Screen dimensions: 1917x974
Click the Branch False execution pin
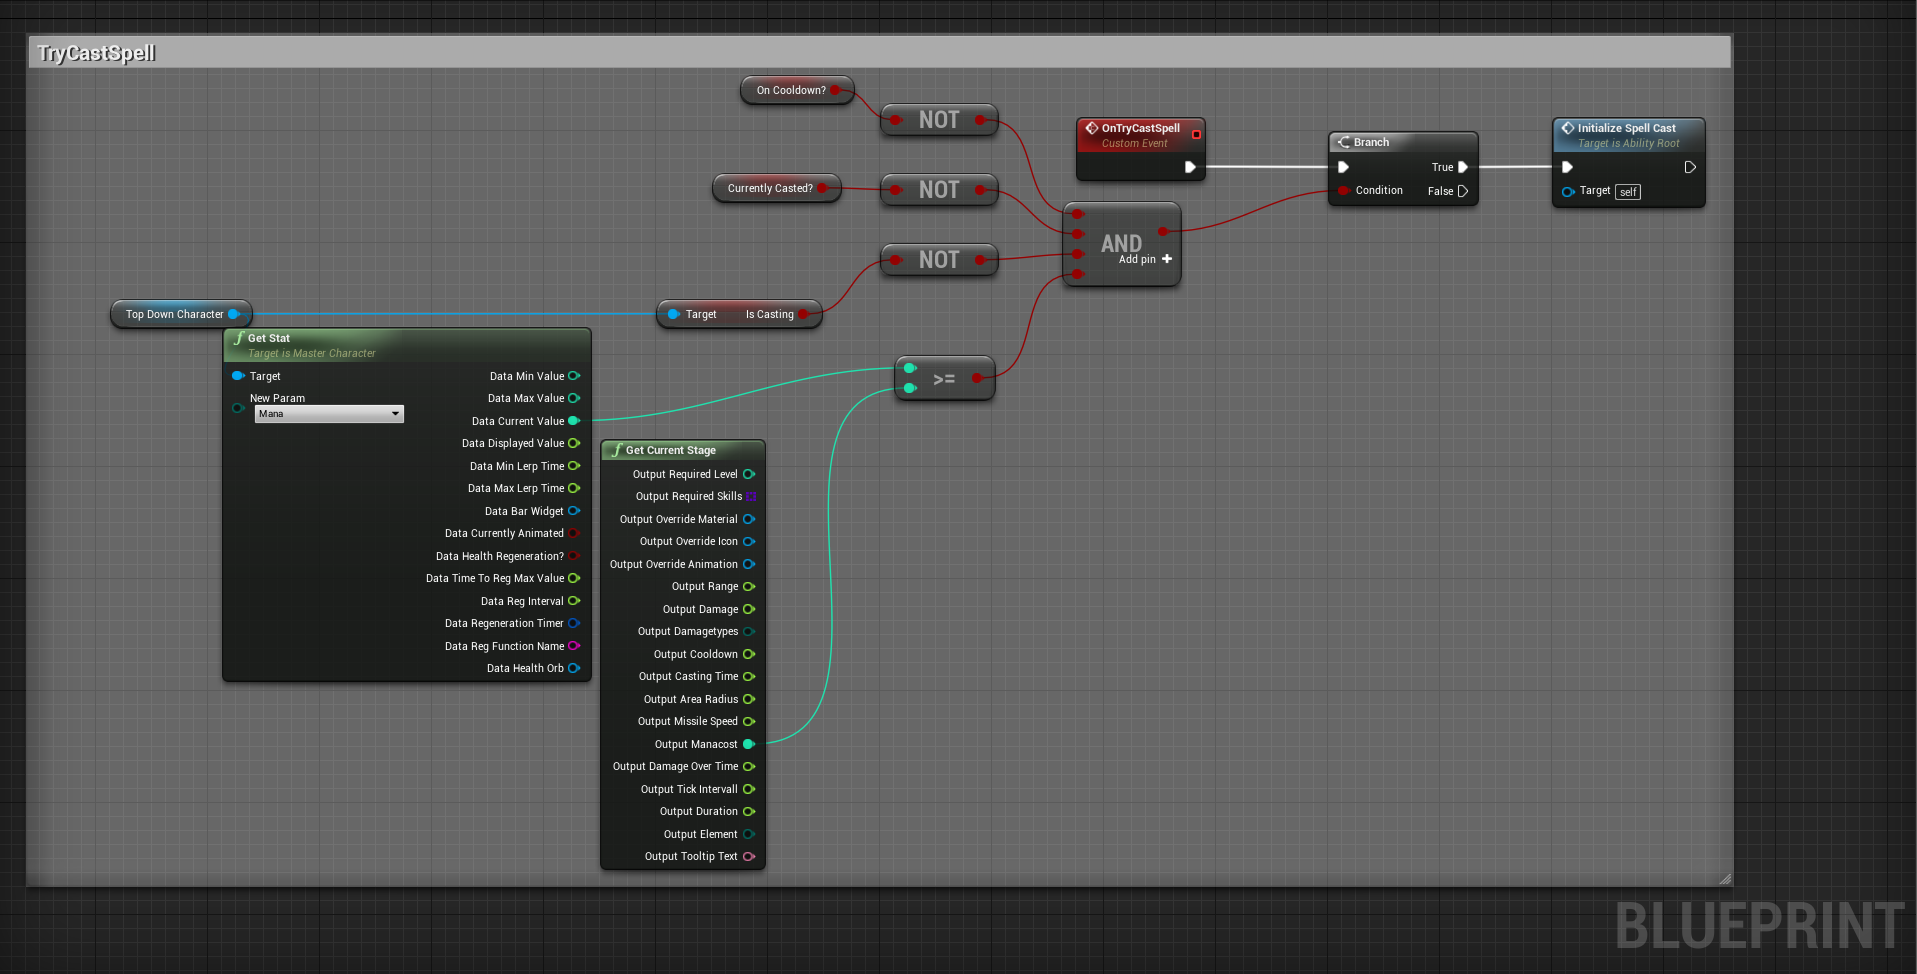(1463, 191)
